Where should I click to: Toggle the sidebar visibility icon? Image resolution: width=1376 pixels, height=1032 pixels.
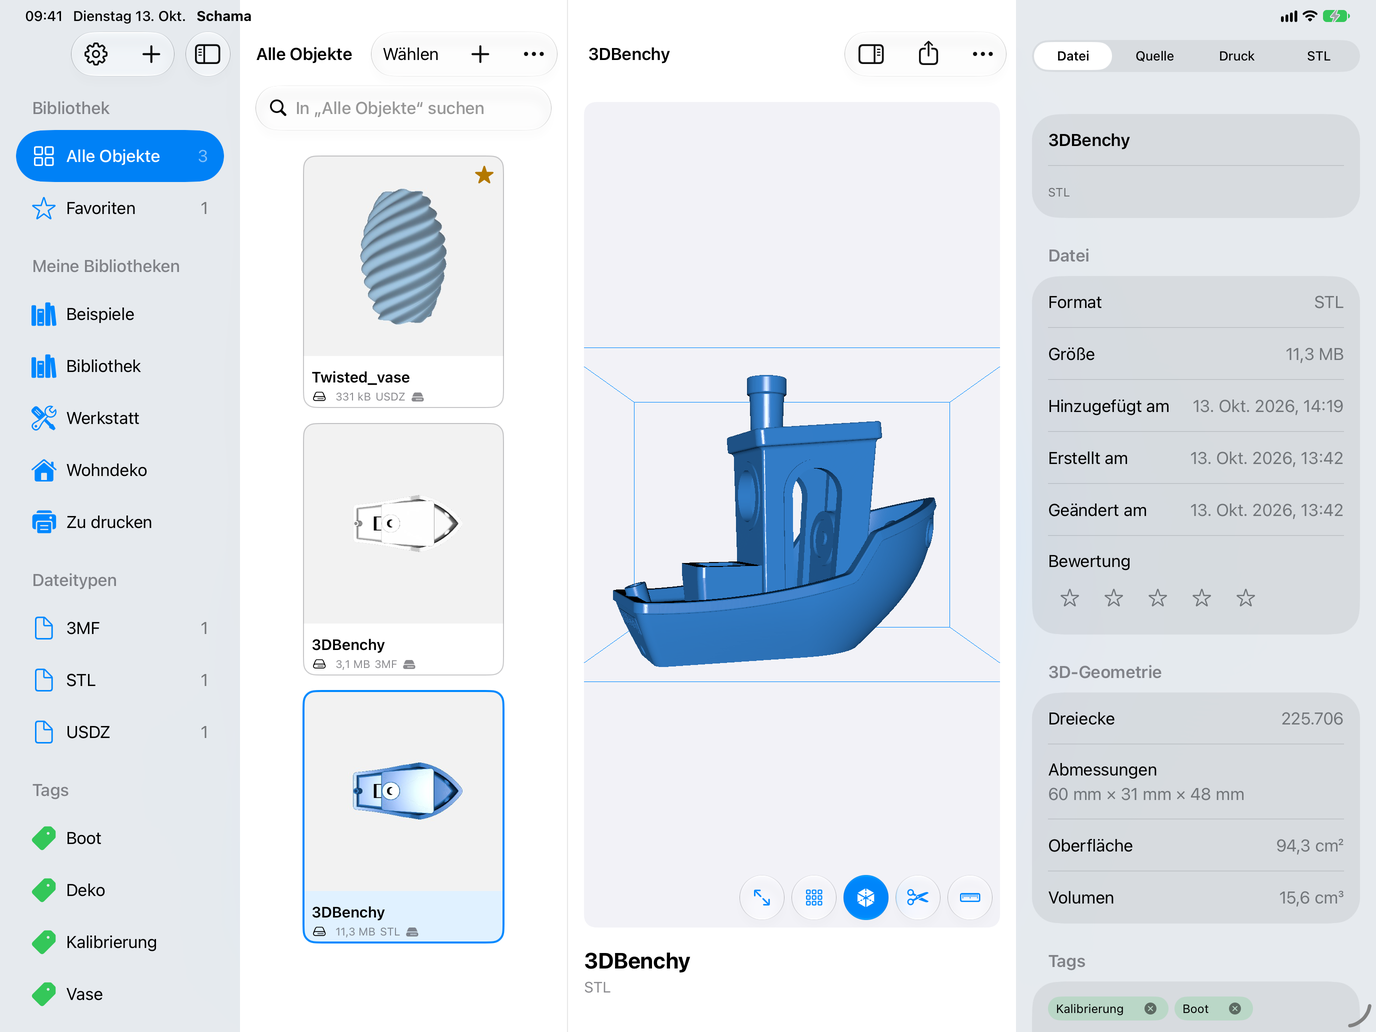point(208,54)
